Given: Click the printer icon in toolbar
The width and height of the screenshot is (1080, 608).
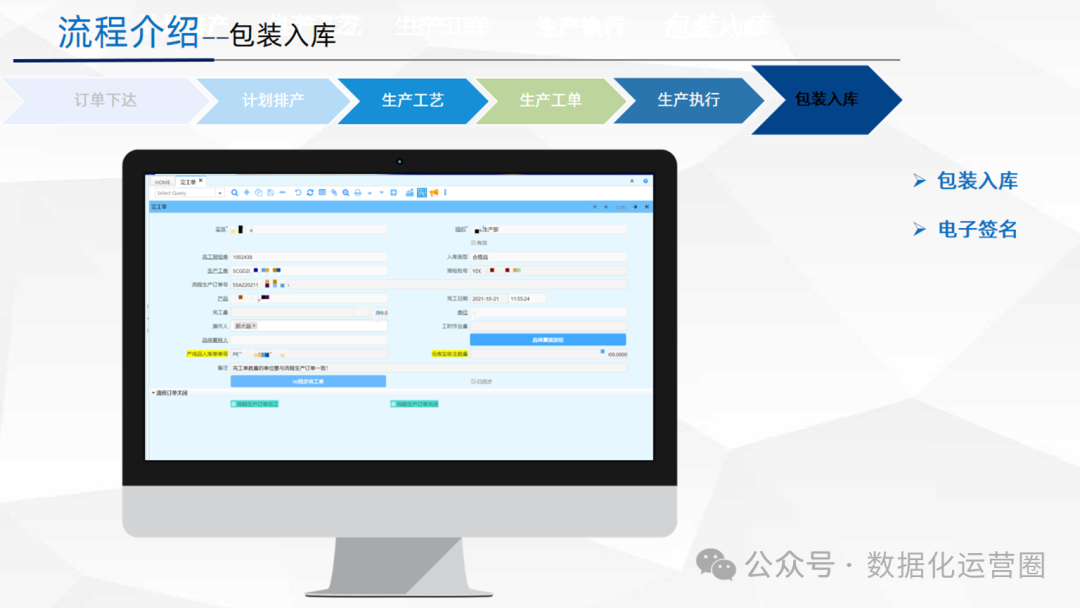Looking at the screenshot, I should 357,193.
